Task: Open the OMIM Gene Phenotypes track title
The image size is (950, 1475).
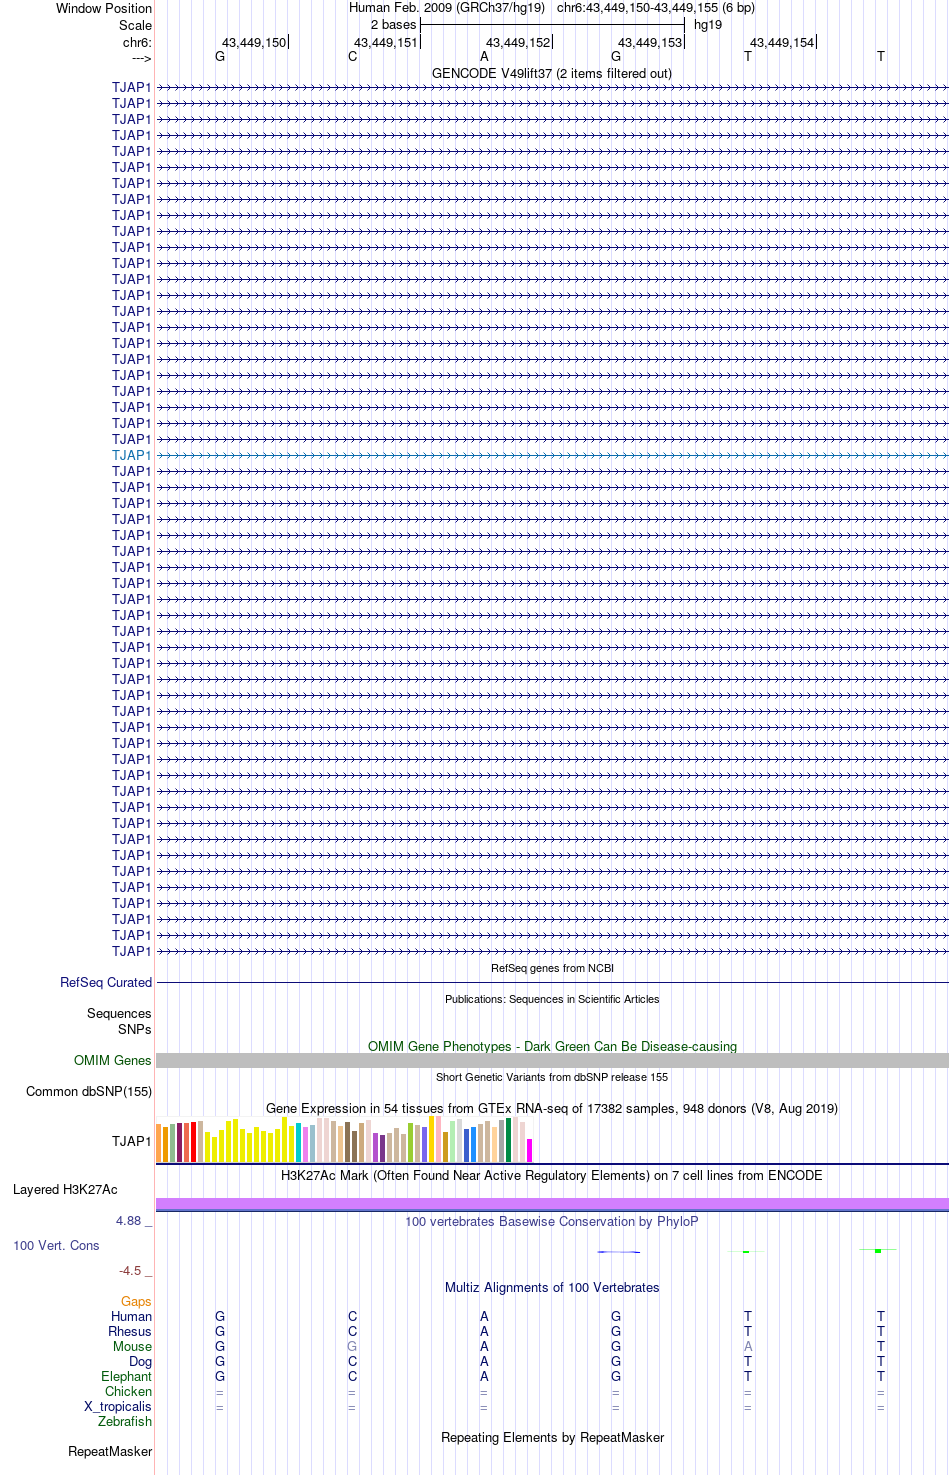Action: [552, 1046]
